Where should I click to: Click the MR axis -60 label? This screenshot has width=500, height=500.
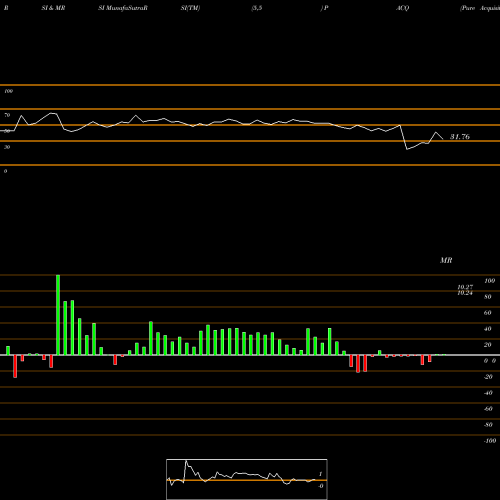pyautogui.click(x=488, y=409)
